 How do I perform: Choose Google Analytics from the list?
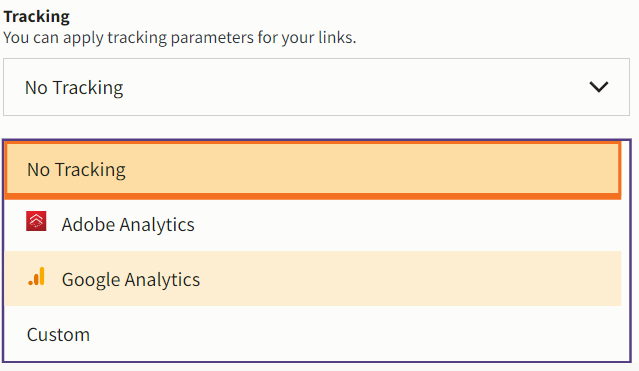(x=313, y=279)
